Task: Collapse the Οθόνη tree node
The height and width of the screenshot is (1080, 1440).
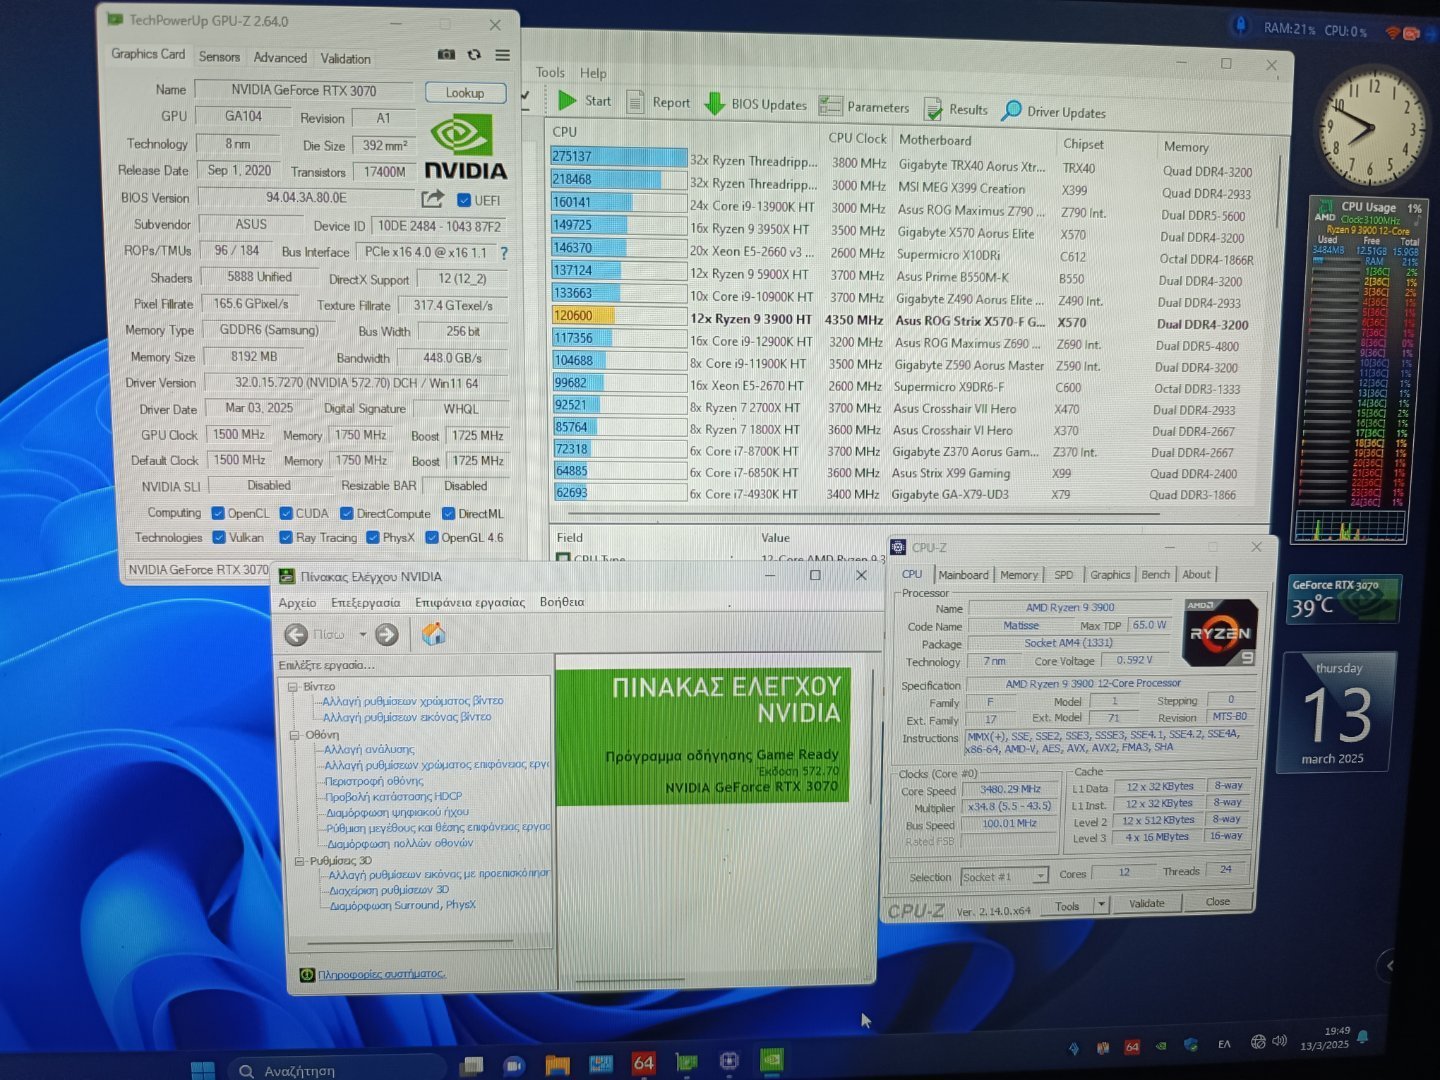Action: [x=295, y=735]
